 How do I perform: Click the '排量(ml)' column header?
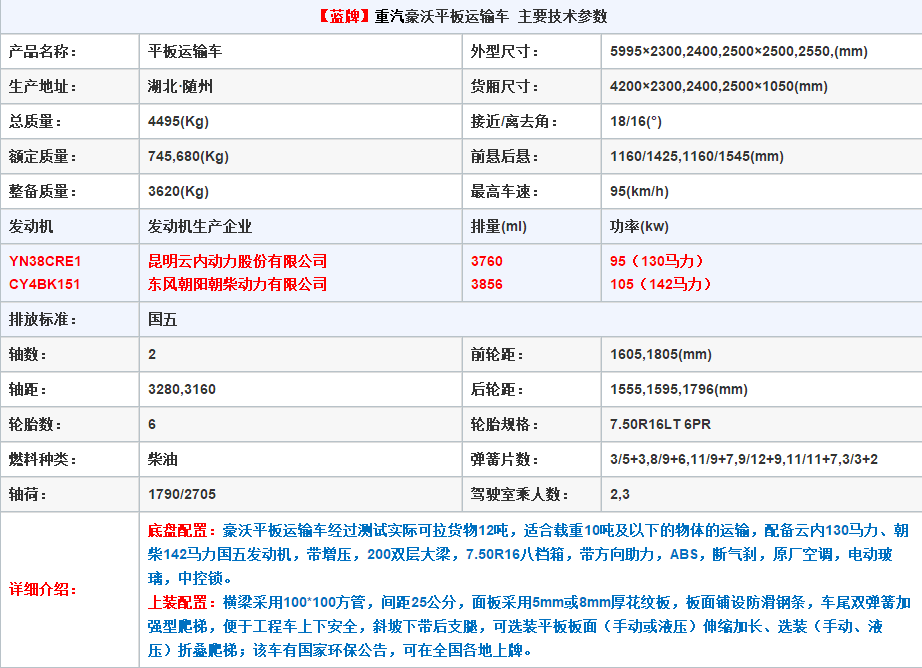[x=499, y=226]
